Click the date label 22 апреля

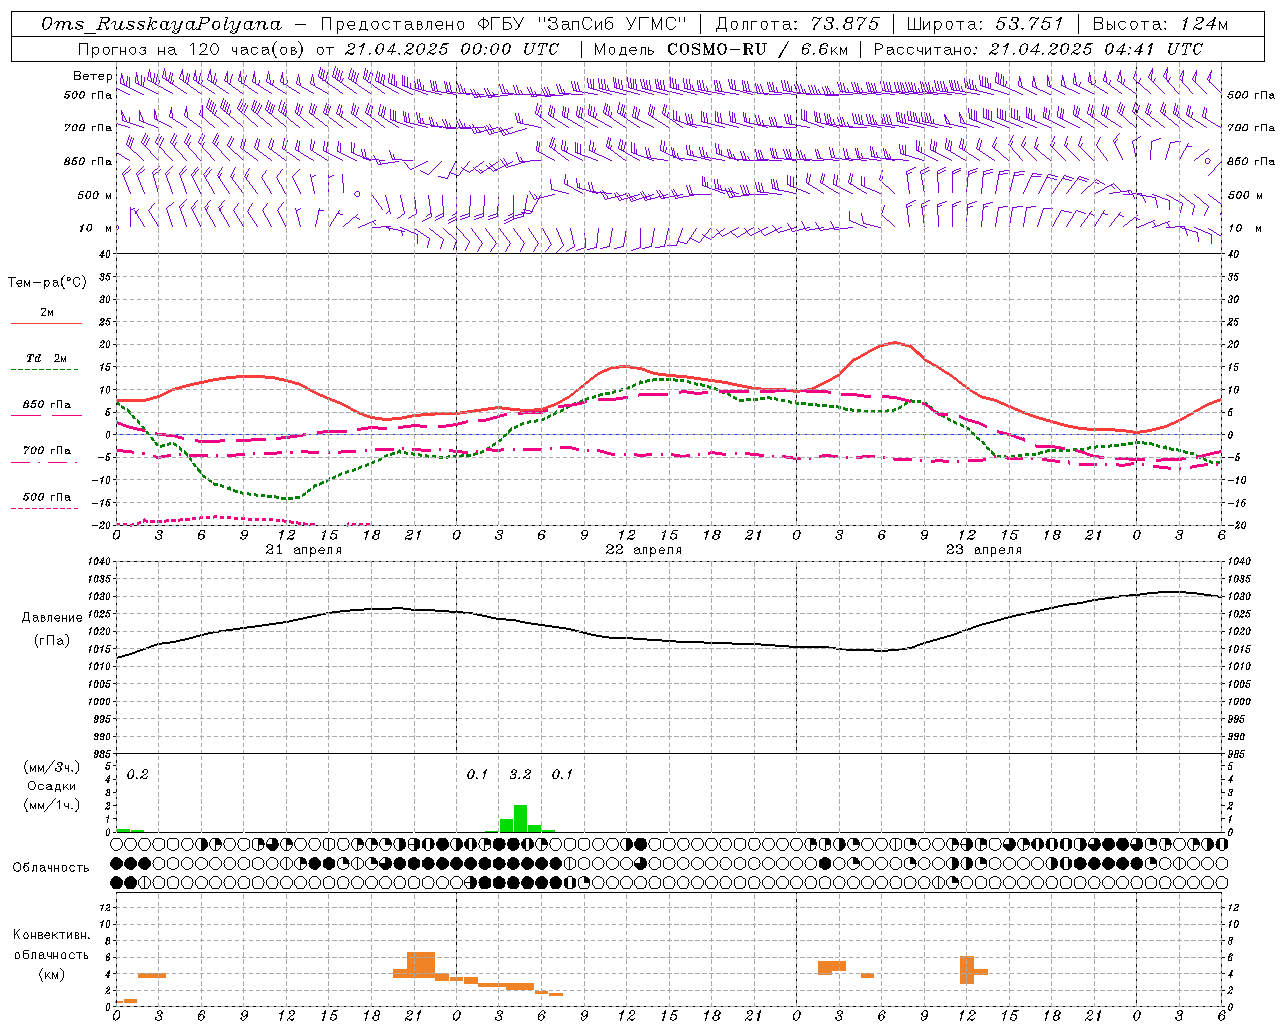pyautogui.click(x=644, y=550)
